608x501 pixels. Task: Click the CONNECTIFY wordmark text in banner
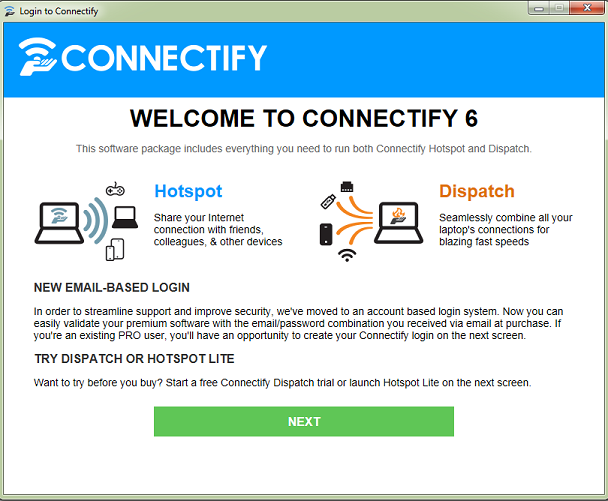(164, 58)
